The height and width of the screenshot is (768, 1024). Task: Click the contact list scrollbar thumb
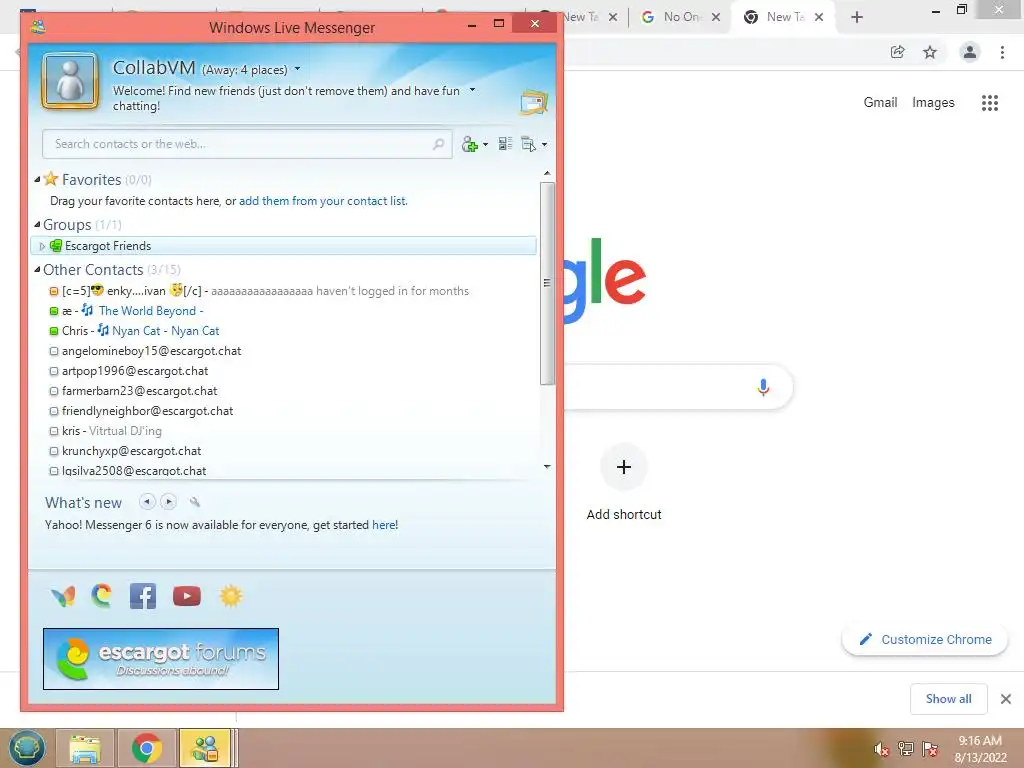pyautogui.click(x=547, y=283)
